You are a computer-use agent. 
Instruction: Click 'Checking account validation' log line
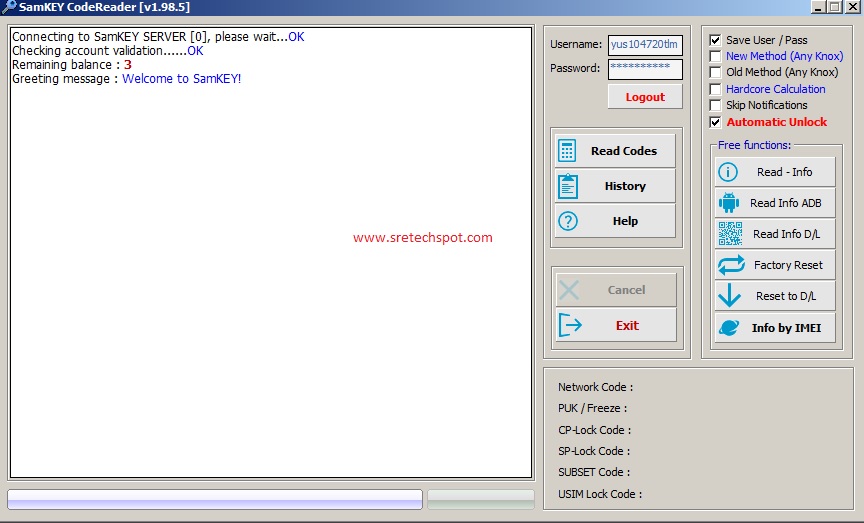[107, 51]
